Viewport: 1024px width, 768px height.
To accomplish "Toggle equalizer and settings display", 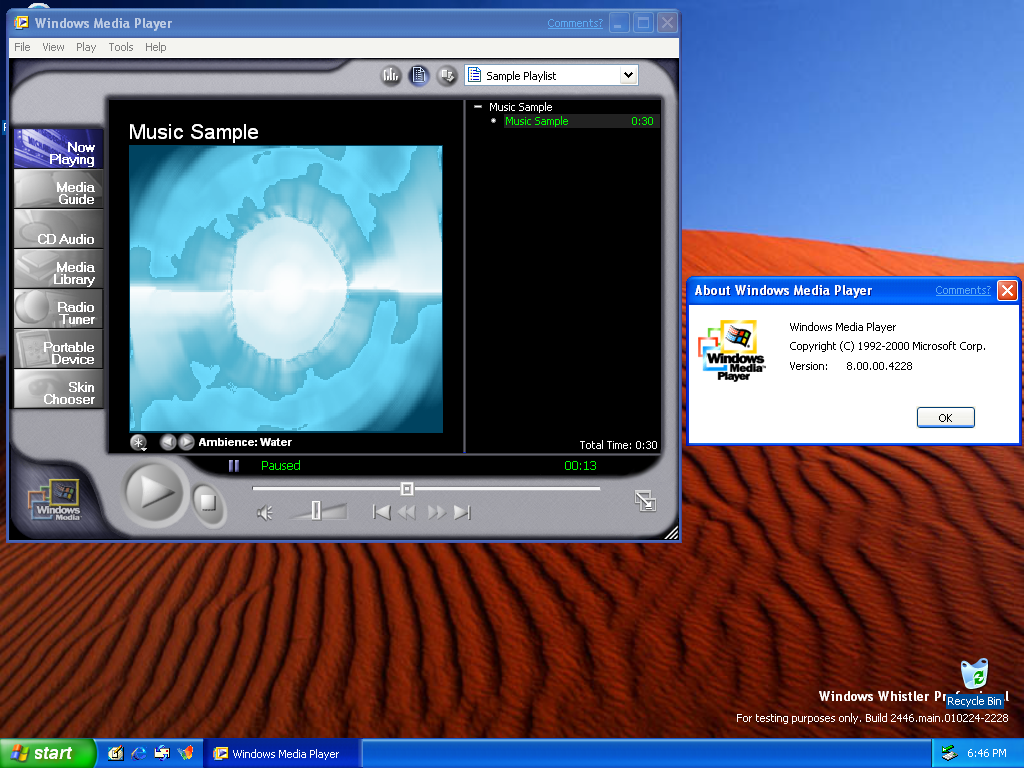I will point(390,75).
